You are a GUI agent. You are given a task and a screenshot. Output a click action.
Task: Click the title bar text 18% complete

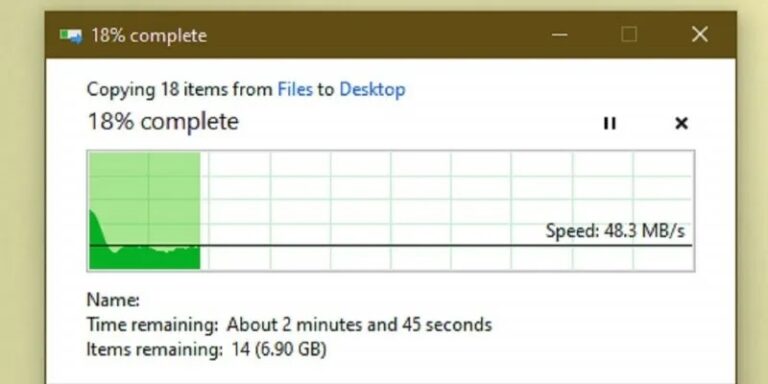click(x=149, y=36)
